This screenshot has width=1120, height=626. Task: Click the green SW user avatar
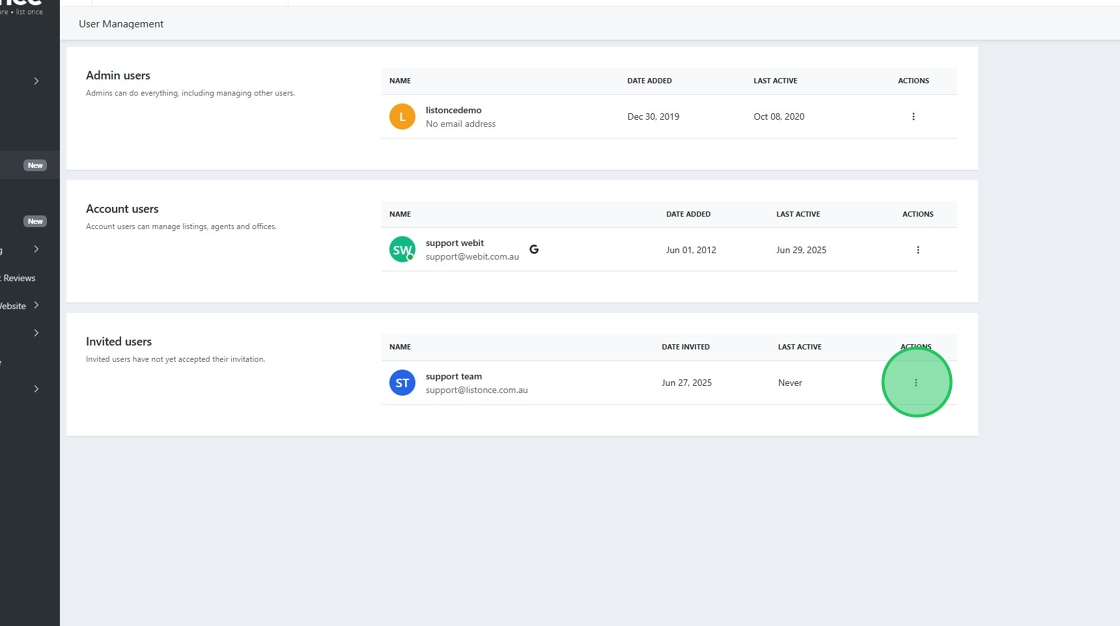point(402,250)
